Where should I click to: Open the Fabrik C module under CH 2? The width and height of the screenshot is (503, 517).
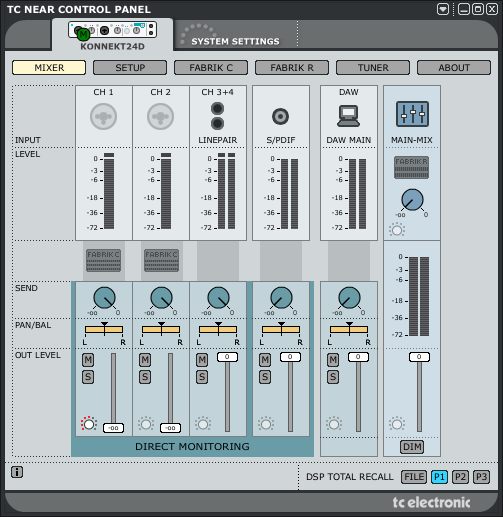[x=161, y=260]
